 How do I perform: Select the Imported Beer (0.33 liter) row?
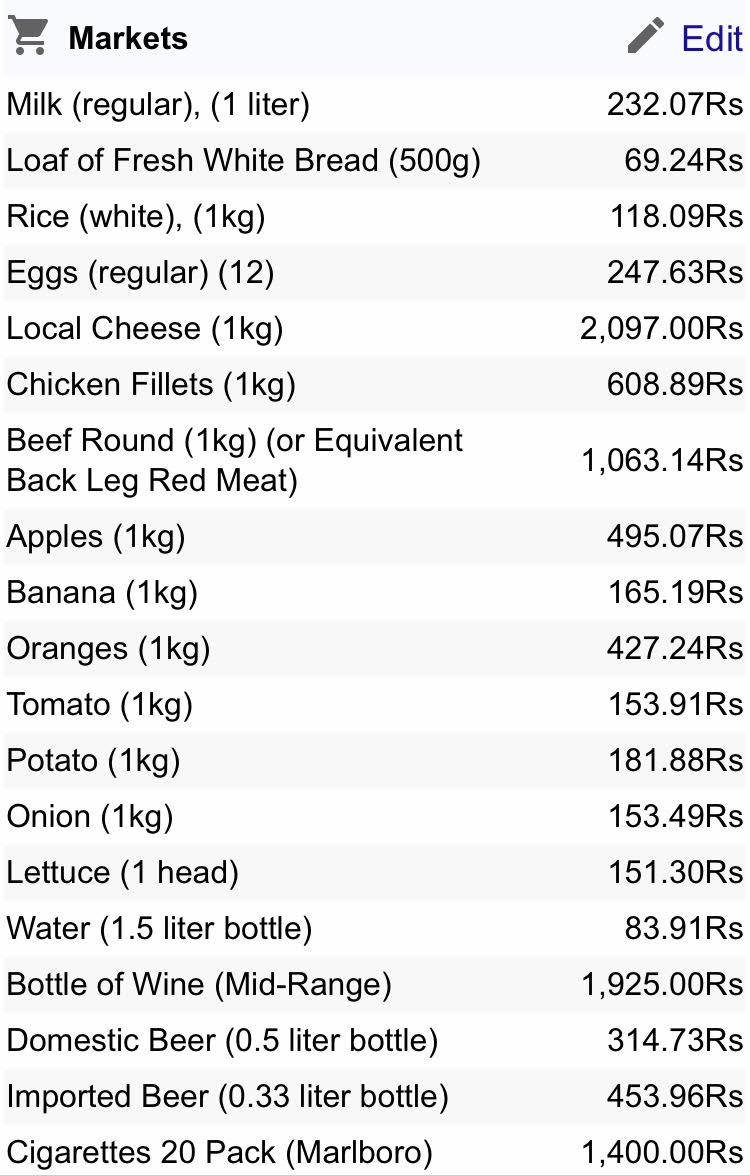pyautogui.click(x=375, y=1096)
